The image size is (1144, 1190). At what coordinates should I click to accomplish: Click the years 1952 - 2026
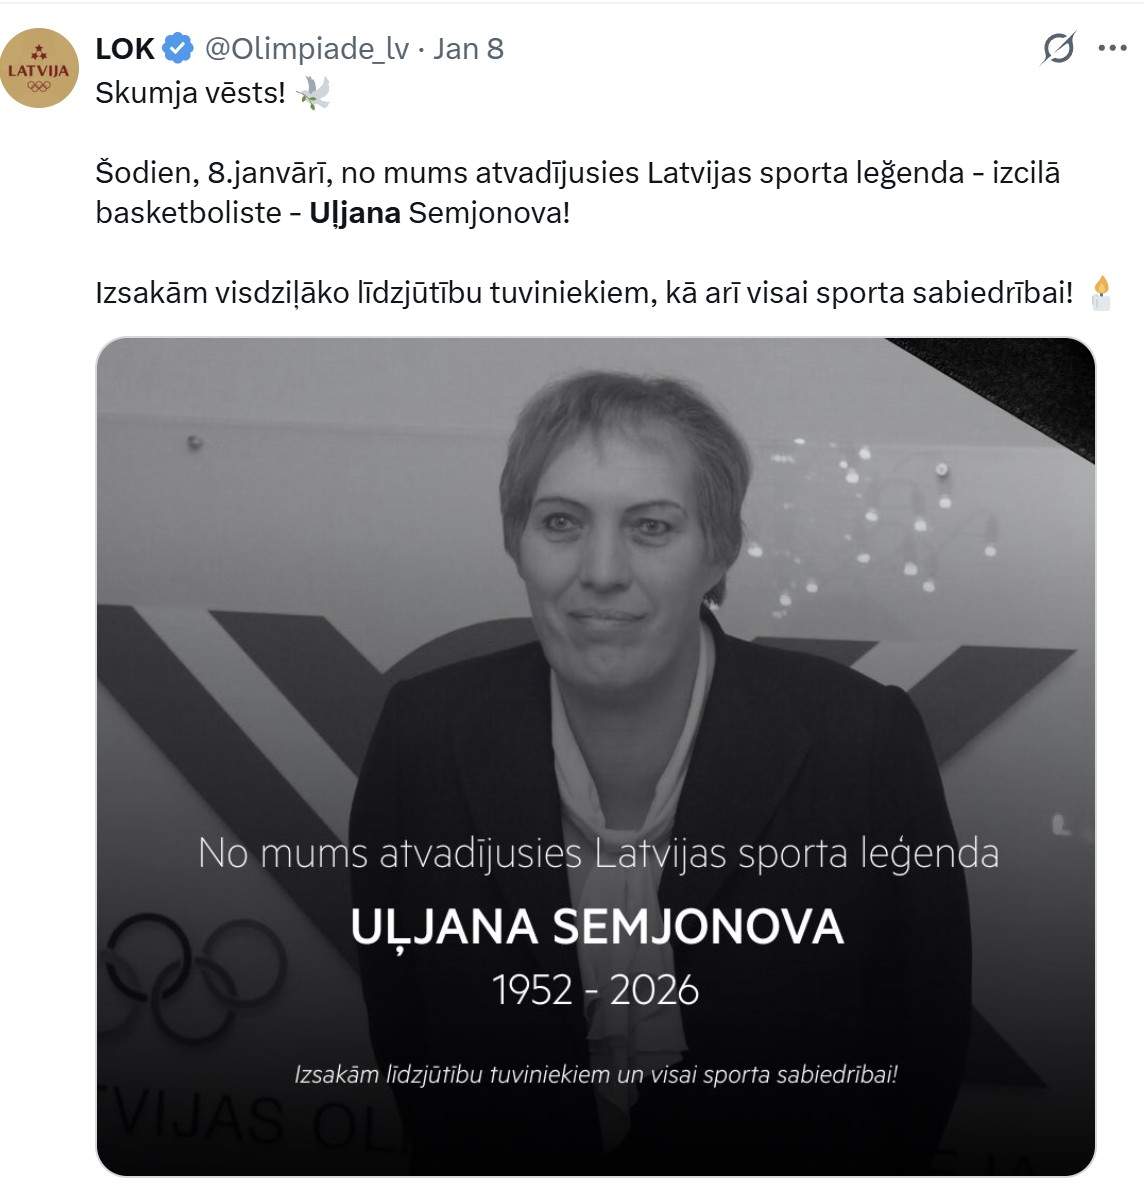(595, 990)
